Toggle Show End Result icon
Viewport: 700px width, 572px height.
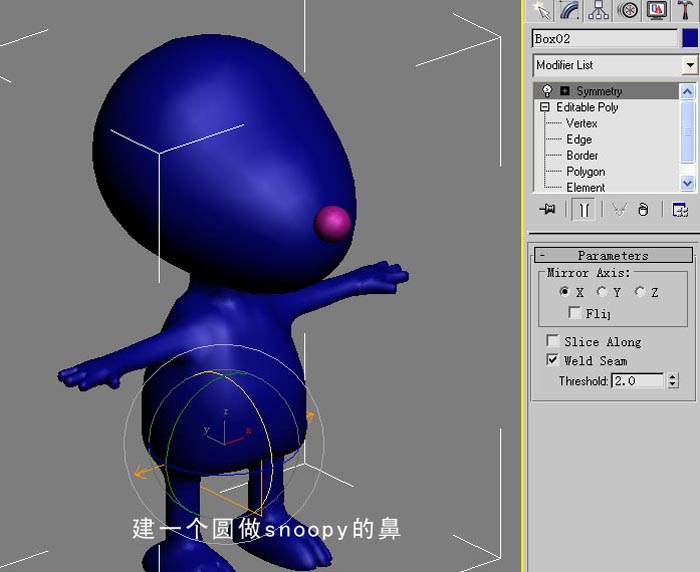584,209
